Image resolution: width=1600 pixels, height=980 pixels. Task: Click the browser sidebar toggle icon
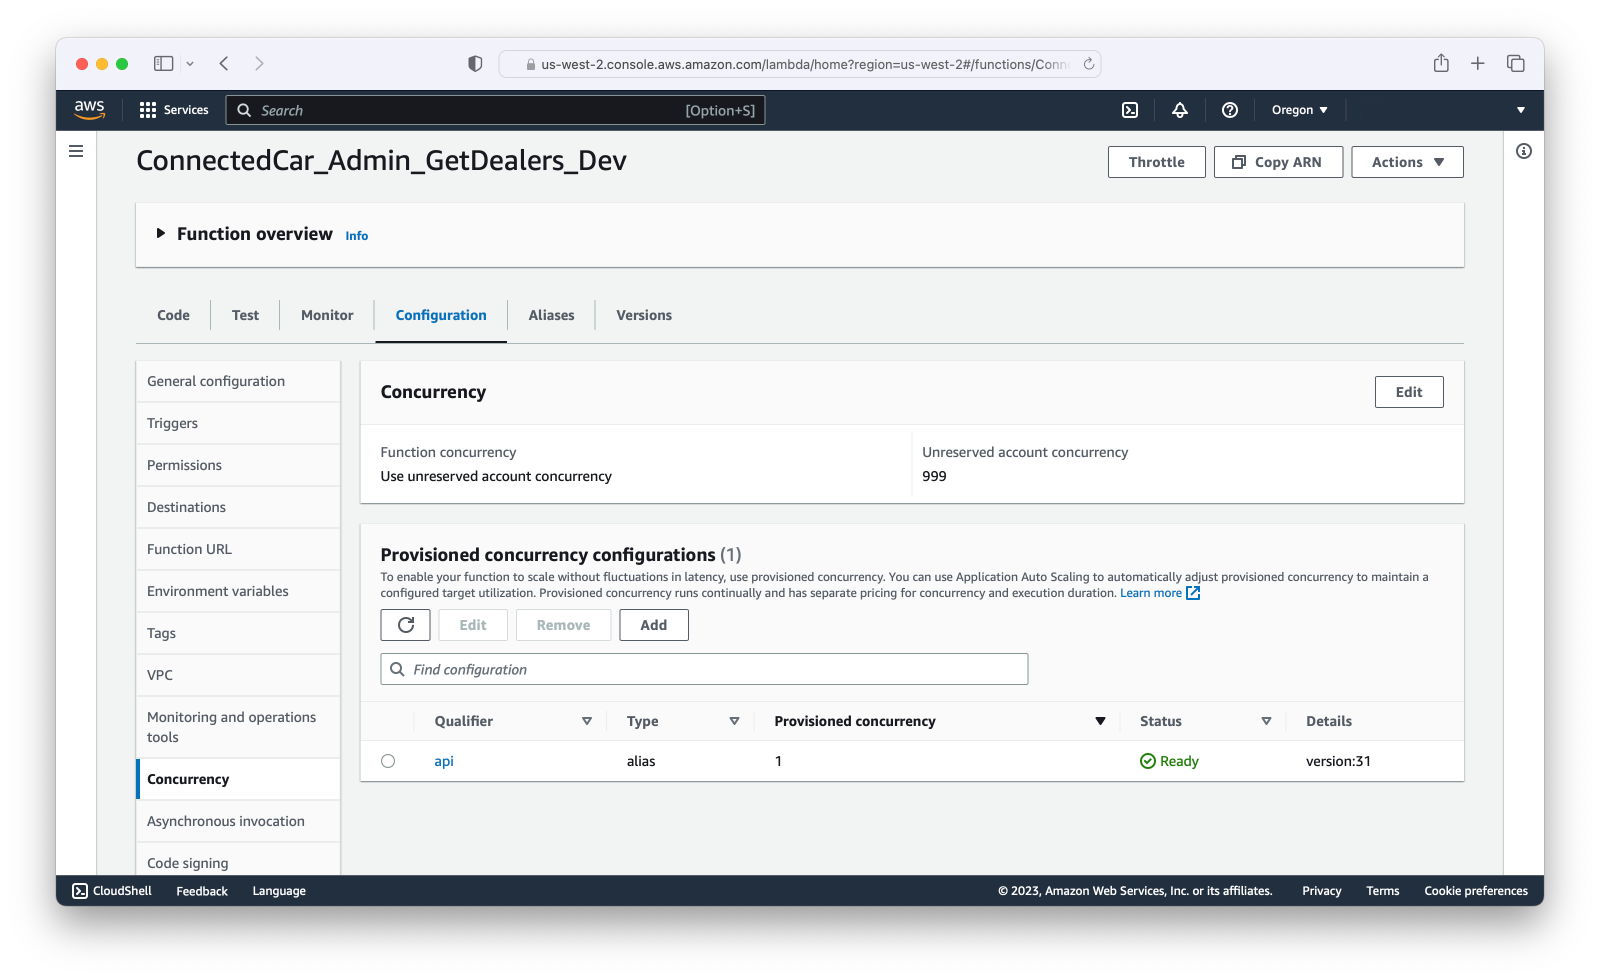(x=163, y=64)
